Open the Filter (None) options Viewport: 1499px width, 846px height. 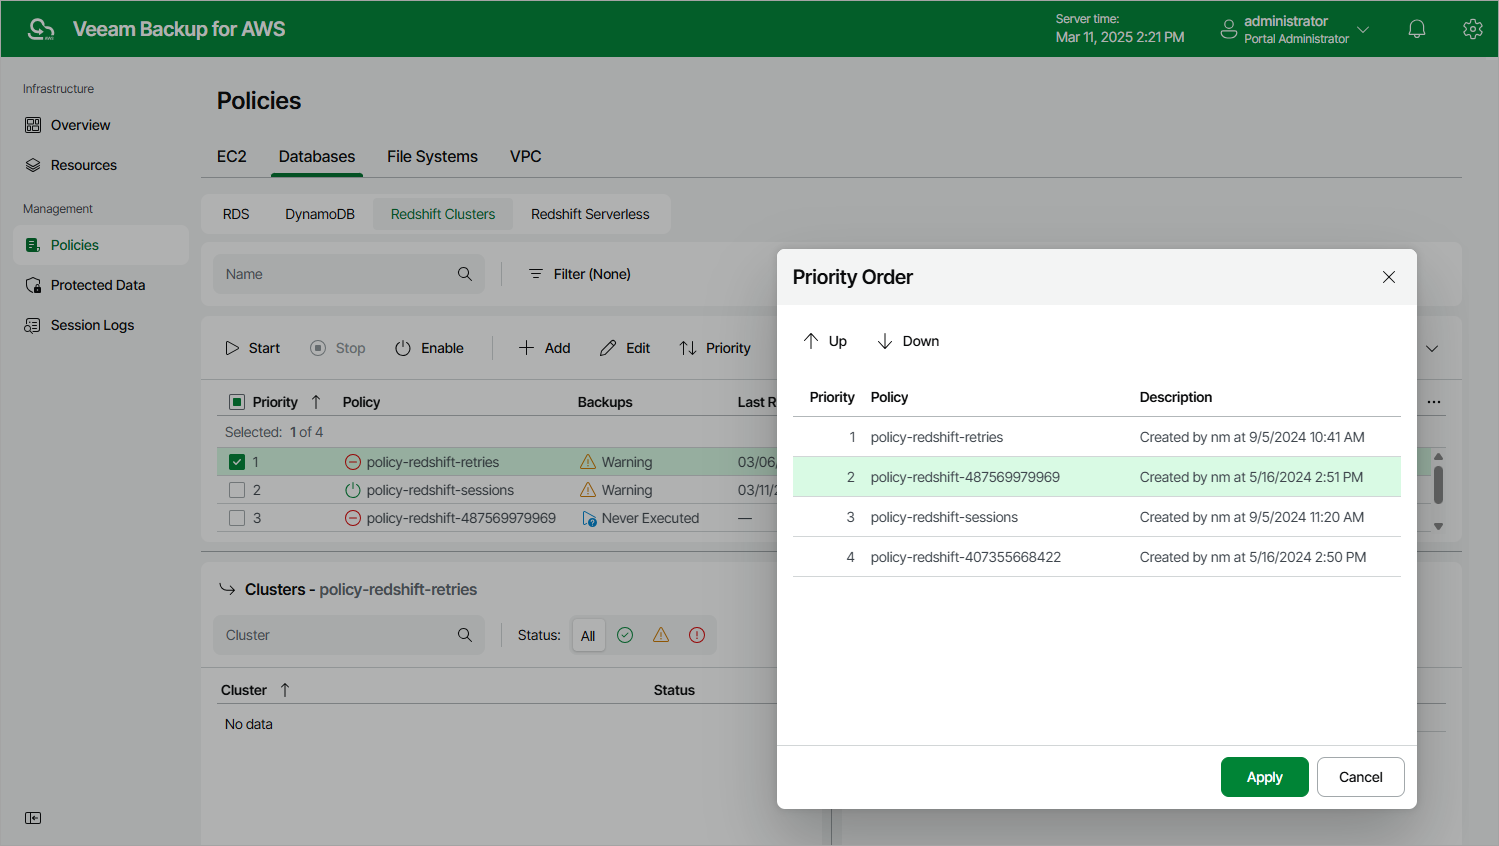[580, 274]
